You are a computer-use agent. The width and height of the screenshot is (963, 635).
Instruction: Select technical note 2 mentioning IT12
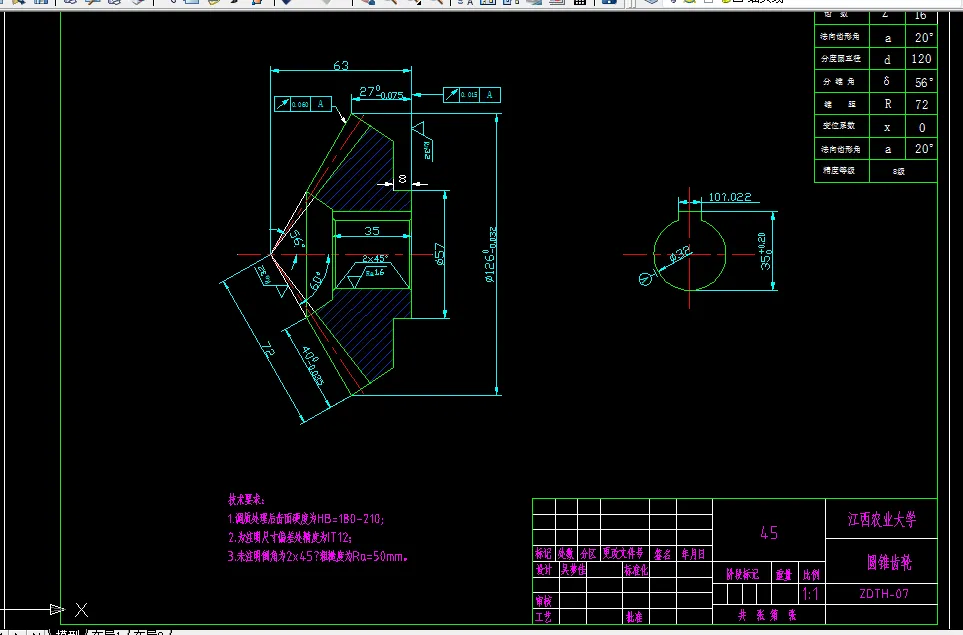pos(290,538)
